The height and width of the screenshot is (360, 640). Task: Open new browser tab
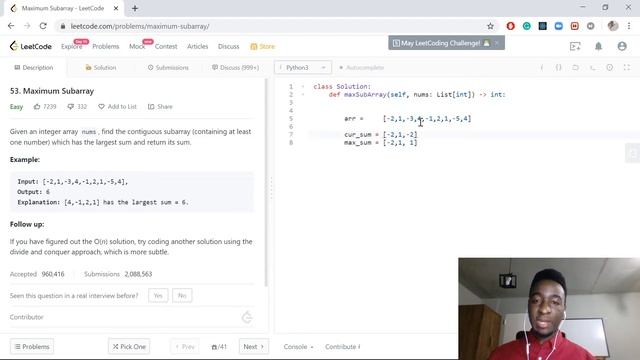coord(135,8)
